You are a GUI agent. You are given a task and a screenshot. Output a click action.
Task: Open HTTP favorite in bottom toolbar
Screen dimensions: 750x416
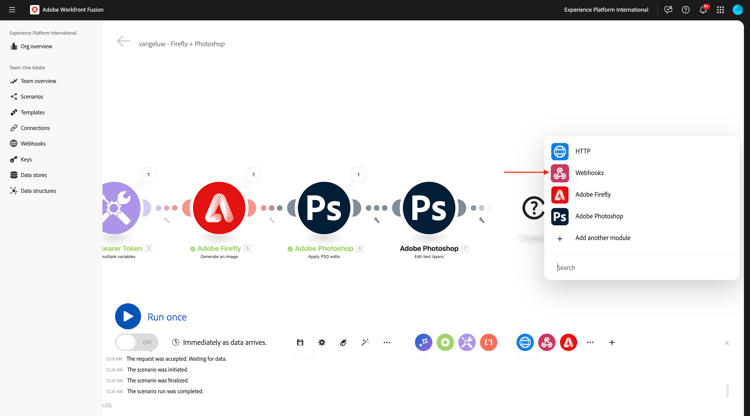pyautogui.click(x=525, y=342)
